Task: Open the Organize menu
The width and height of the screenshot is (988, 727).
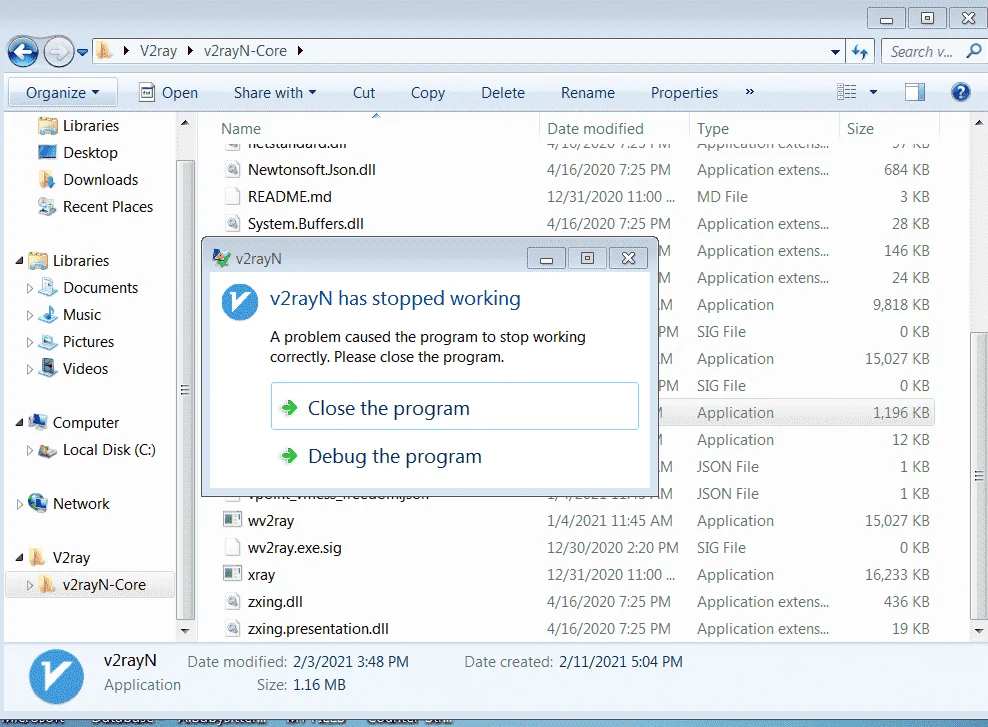Action: click(62, 93)
